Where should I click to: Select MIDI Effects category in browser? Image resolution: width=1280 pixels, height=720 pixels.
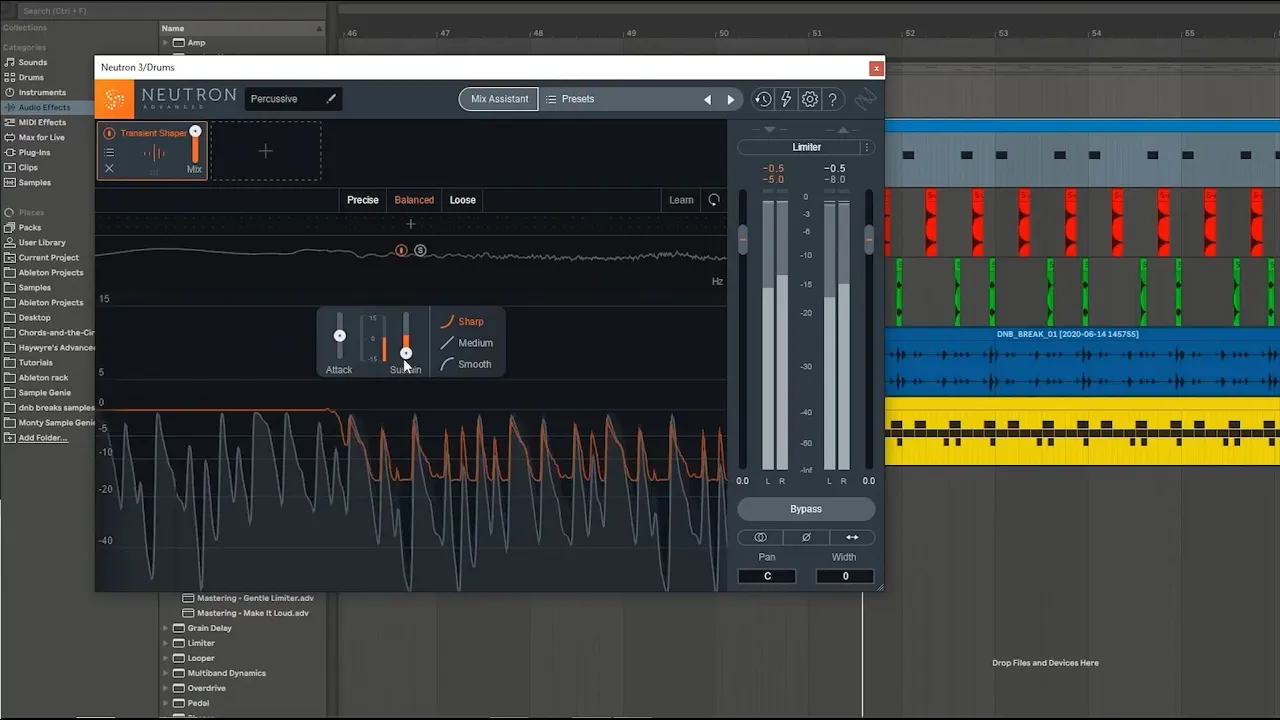pos(42,122)
